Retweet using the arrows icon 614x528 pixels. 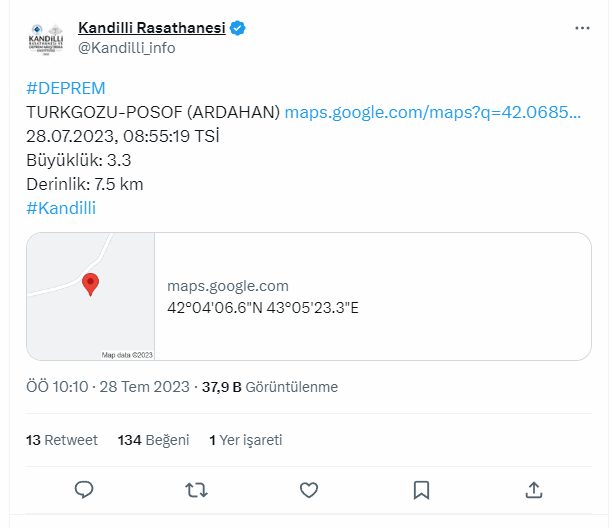pyautogui.click(x=196, y=490)
